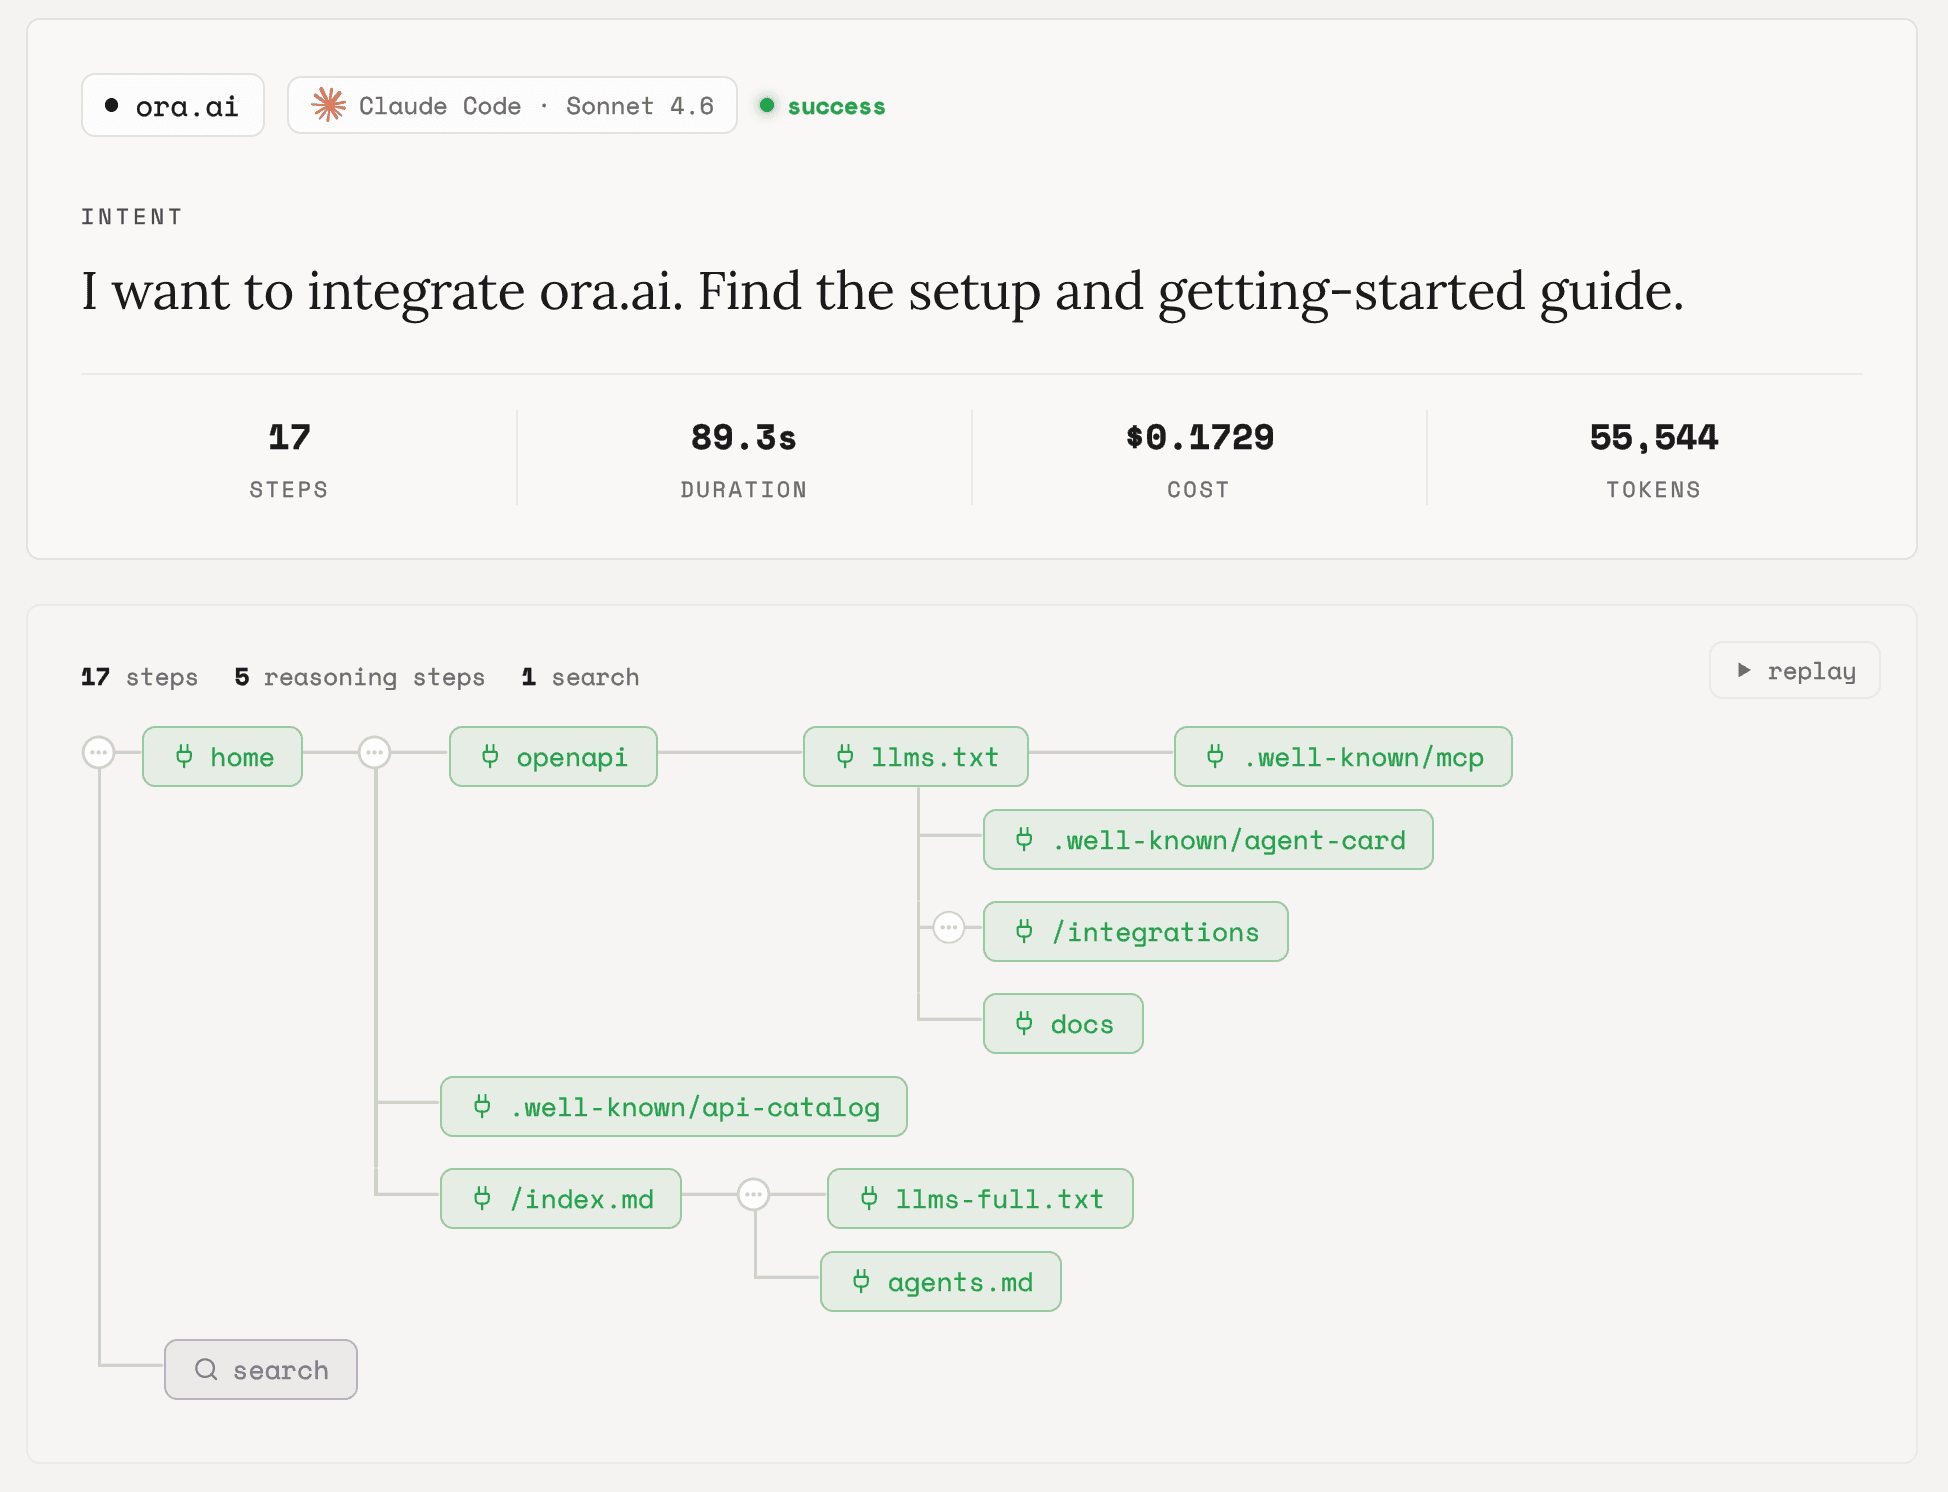Select the docs step node
The height and width of the screenshot is (1492, 1948).
point(1063,1023)
